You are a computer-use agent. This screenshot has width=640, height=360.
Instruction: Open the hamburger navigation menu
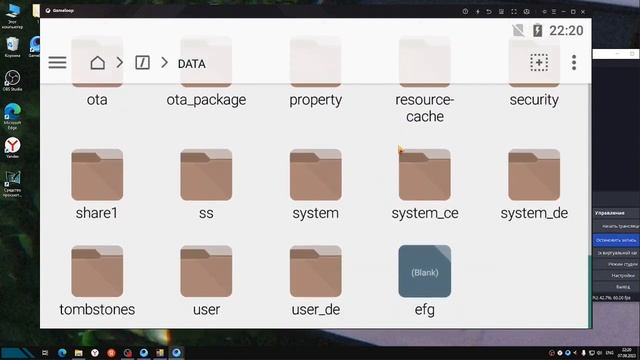click(x=57, y=62)
